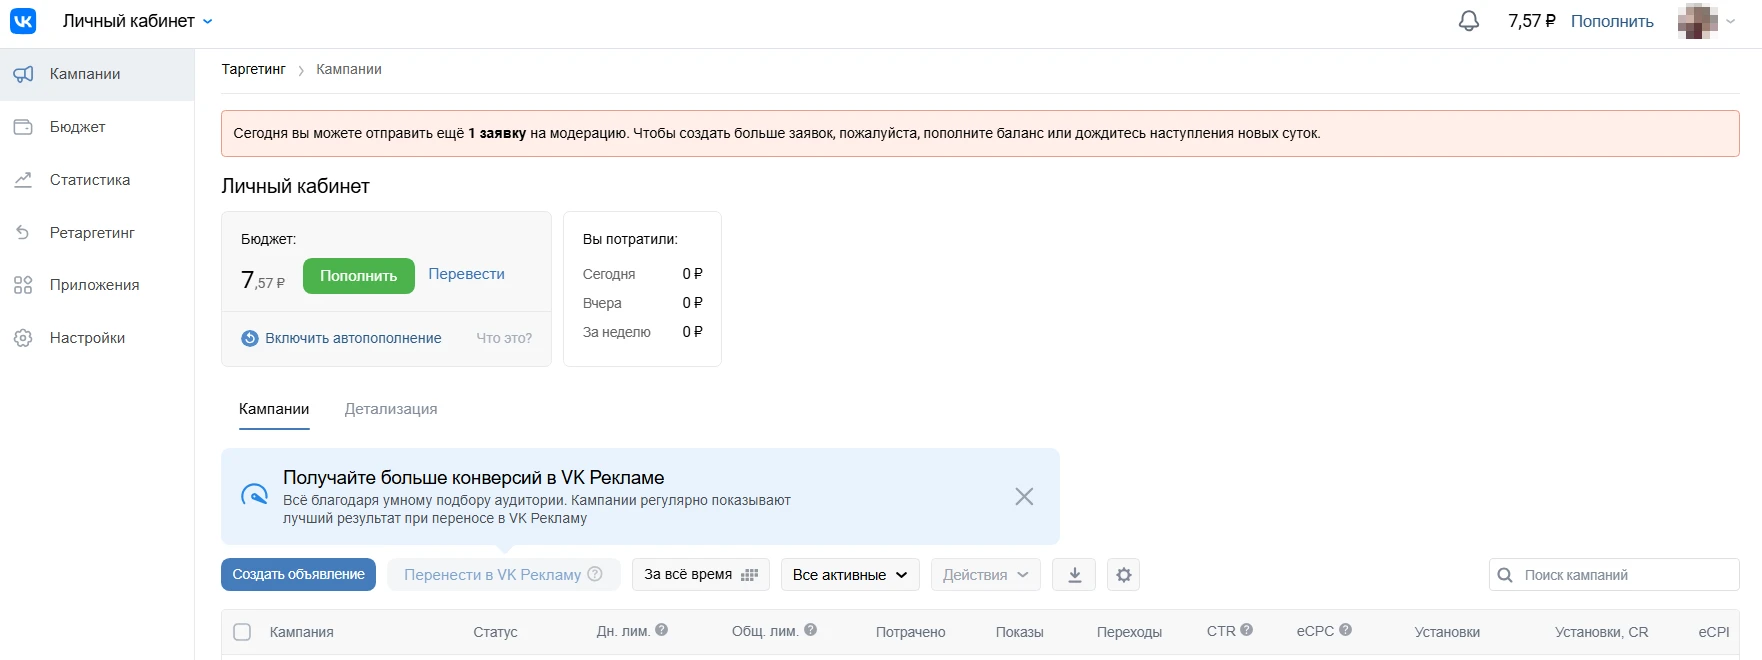Screen dimensions: 1762x660
Task: Click the VK logo icon
Action: [23, 21]
